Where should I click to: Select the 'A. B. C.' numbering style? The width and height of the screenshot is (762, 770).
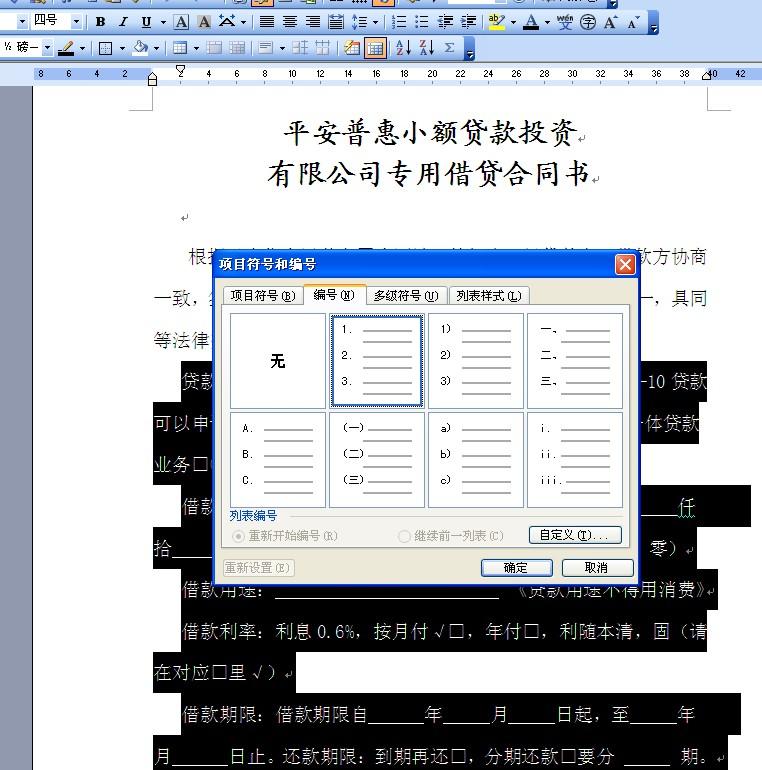click(277, 460)
